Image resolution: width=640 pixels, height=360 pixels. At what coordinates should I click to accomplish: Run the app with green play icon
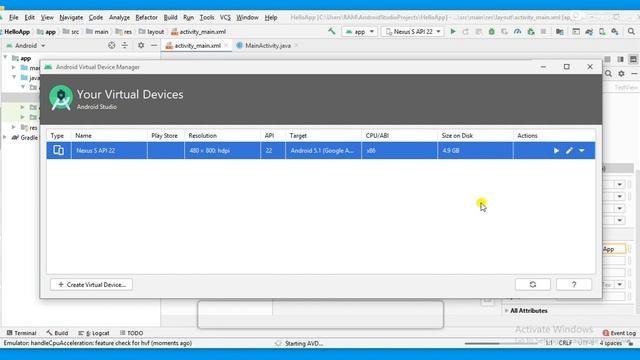click(453, 31)
